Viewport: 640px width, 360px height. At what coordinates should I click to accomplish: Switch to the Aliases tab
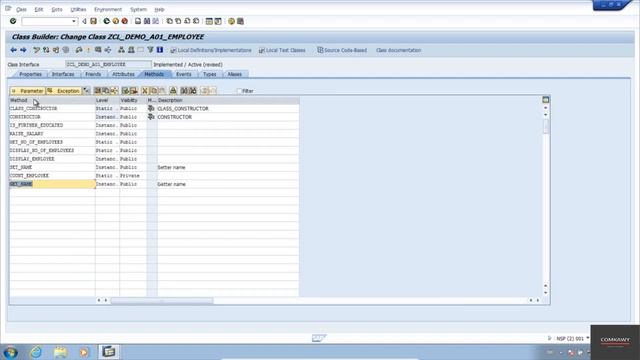pos(235,74)
